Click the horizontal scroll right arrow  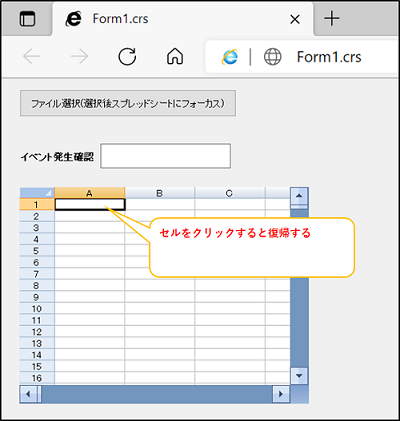(x=281, y=394)
